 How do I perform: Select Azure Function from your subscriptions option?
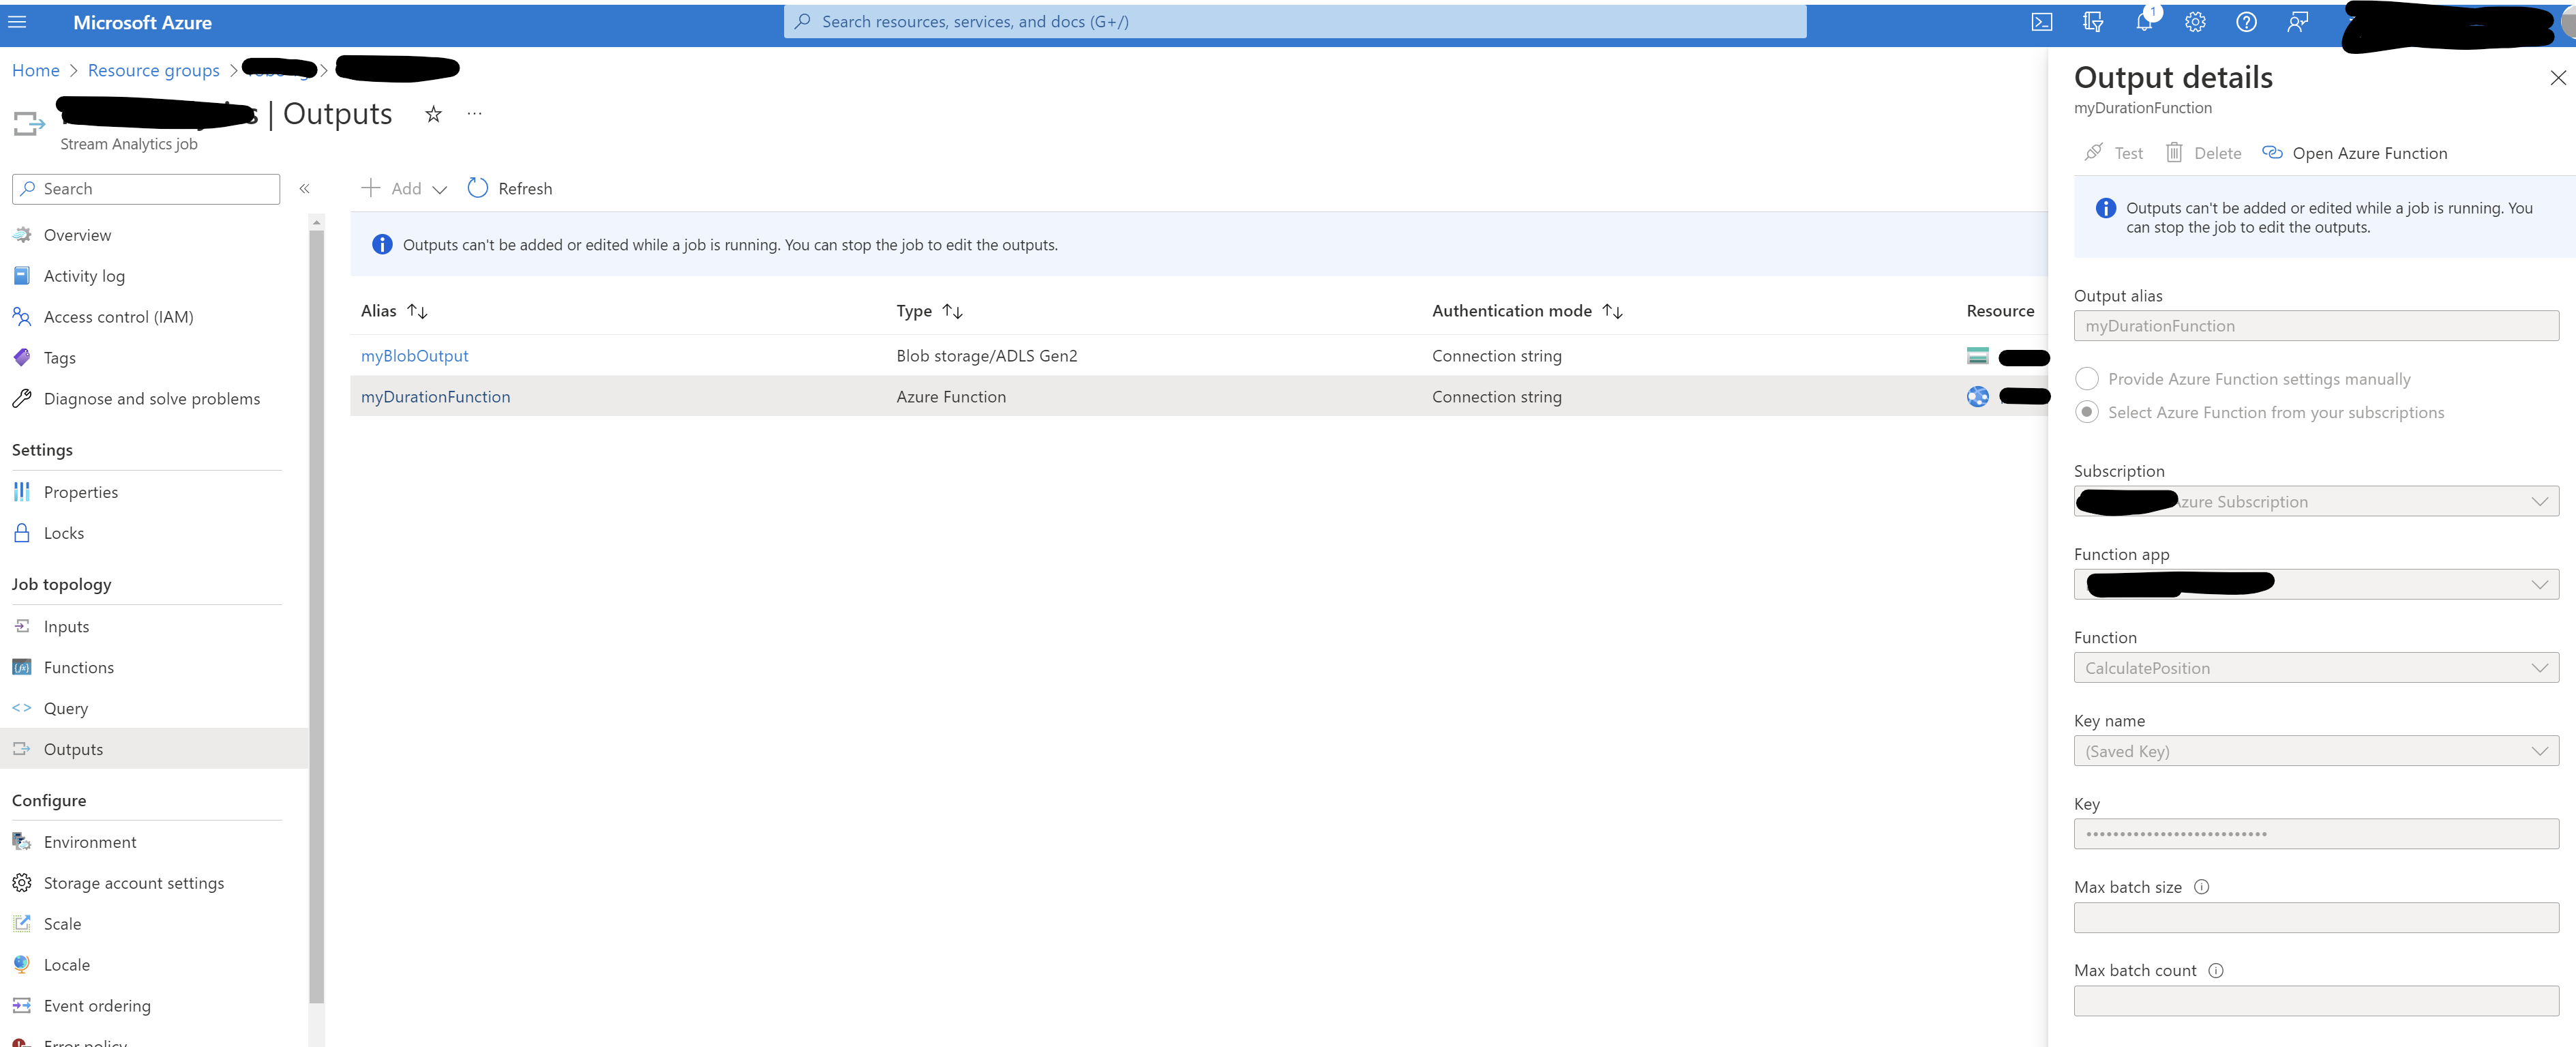(x=2086, y=412)
